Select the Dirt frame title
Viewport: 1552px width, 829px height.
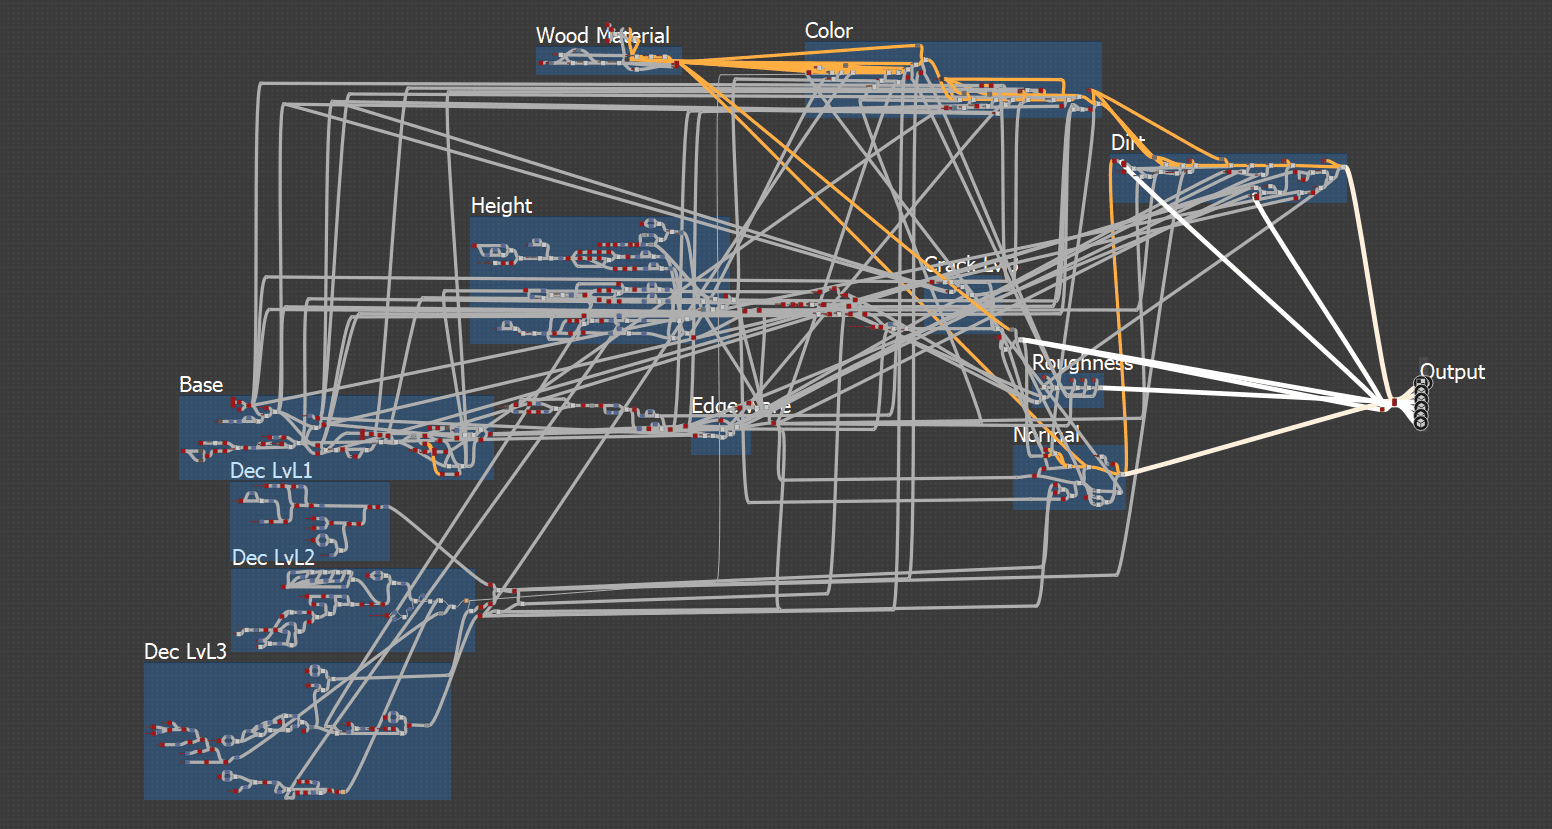click(x=1128, y=143)
